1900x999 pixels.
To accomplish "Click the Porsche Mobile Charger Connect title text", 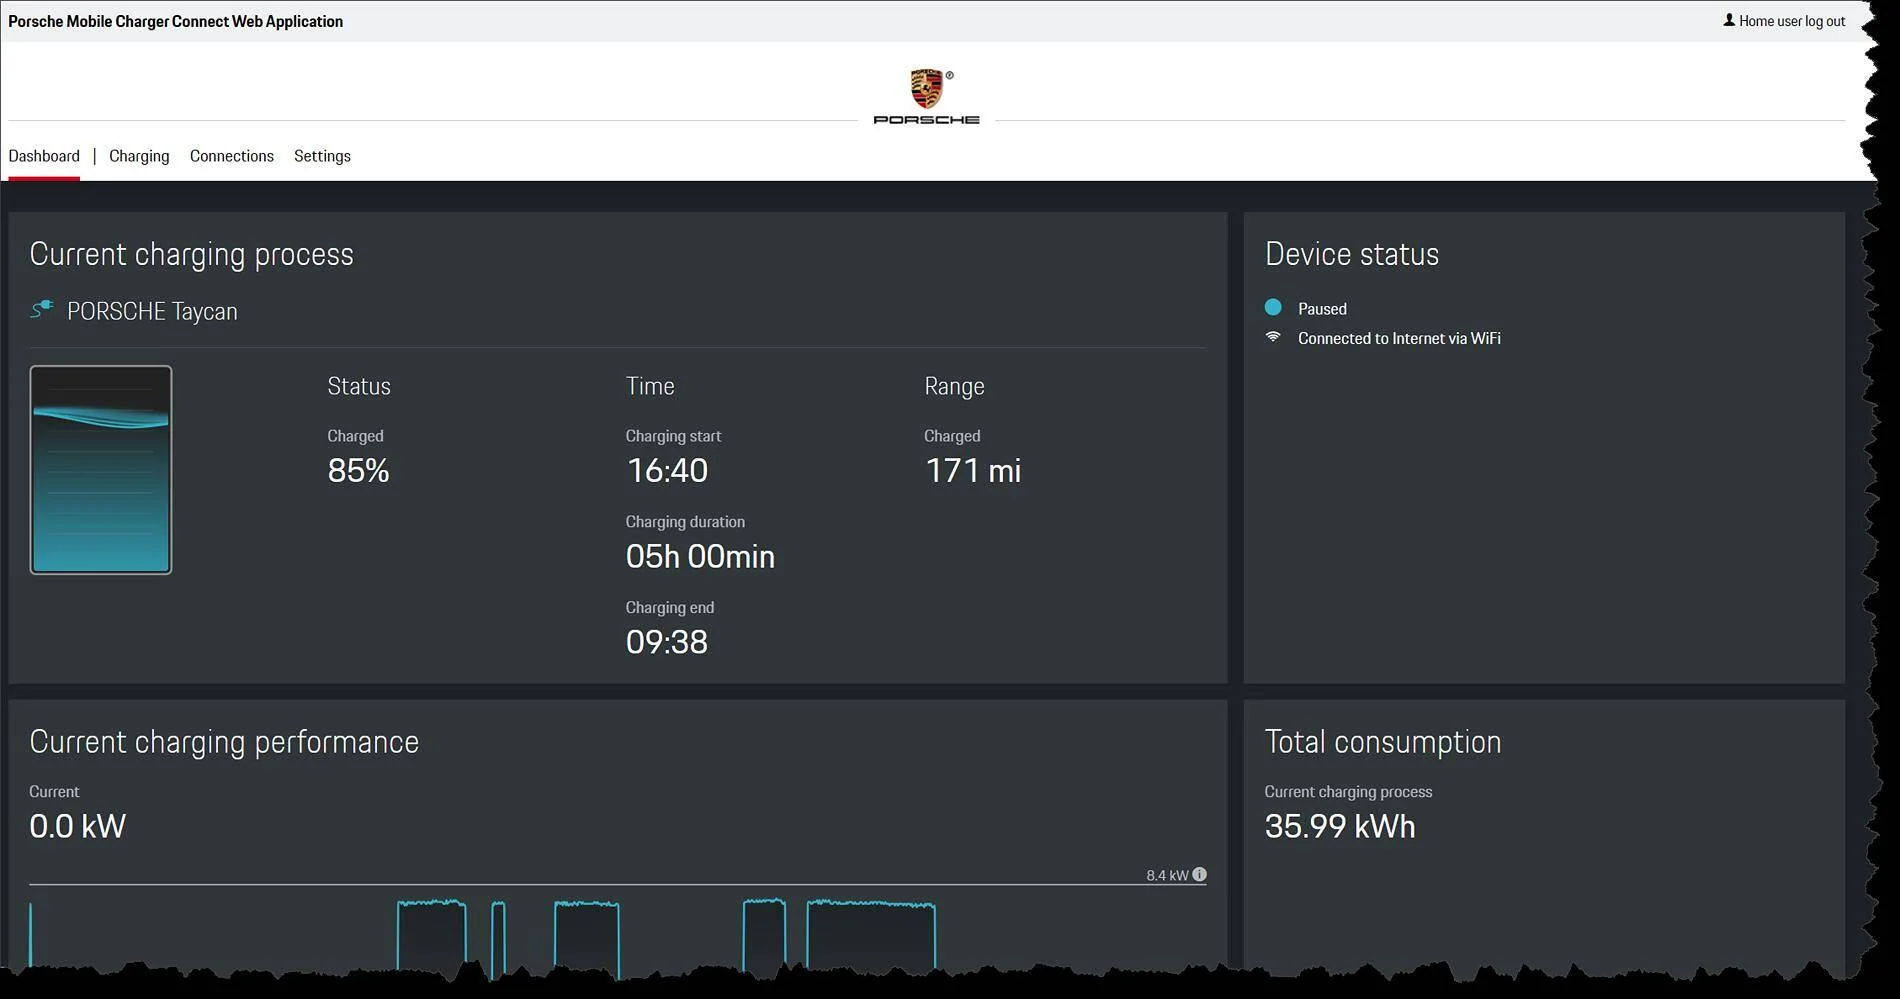I will [x=176, y=21].
